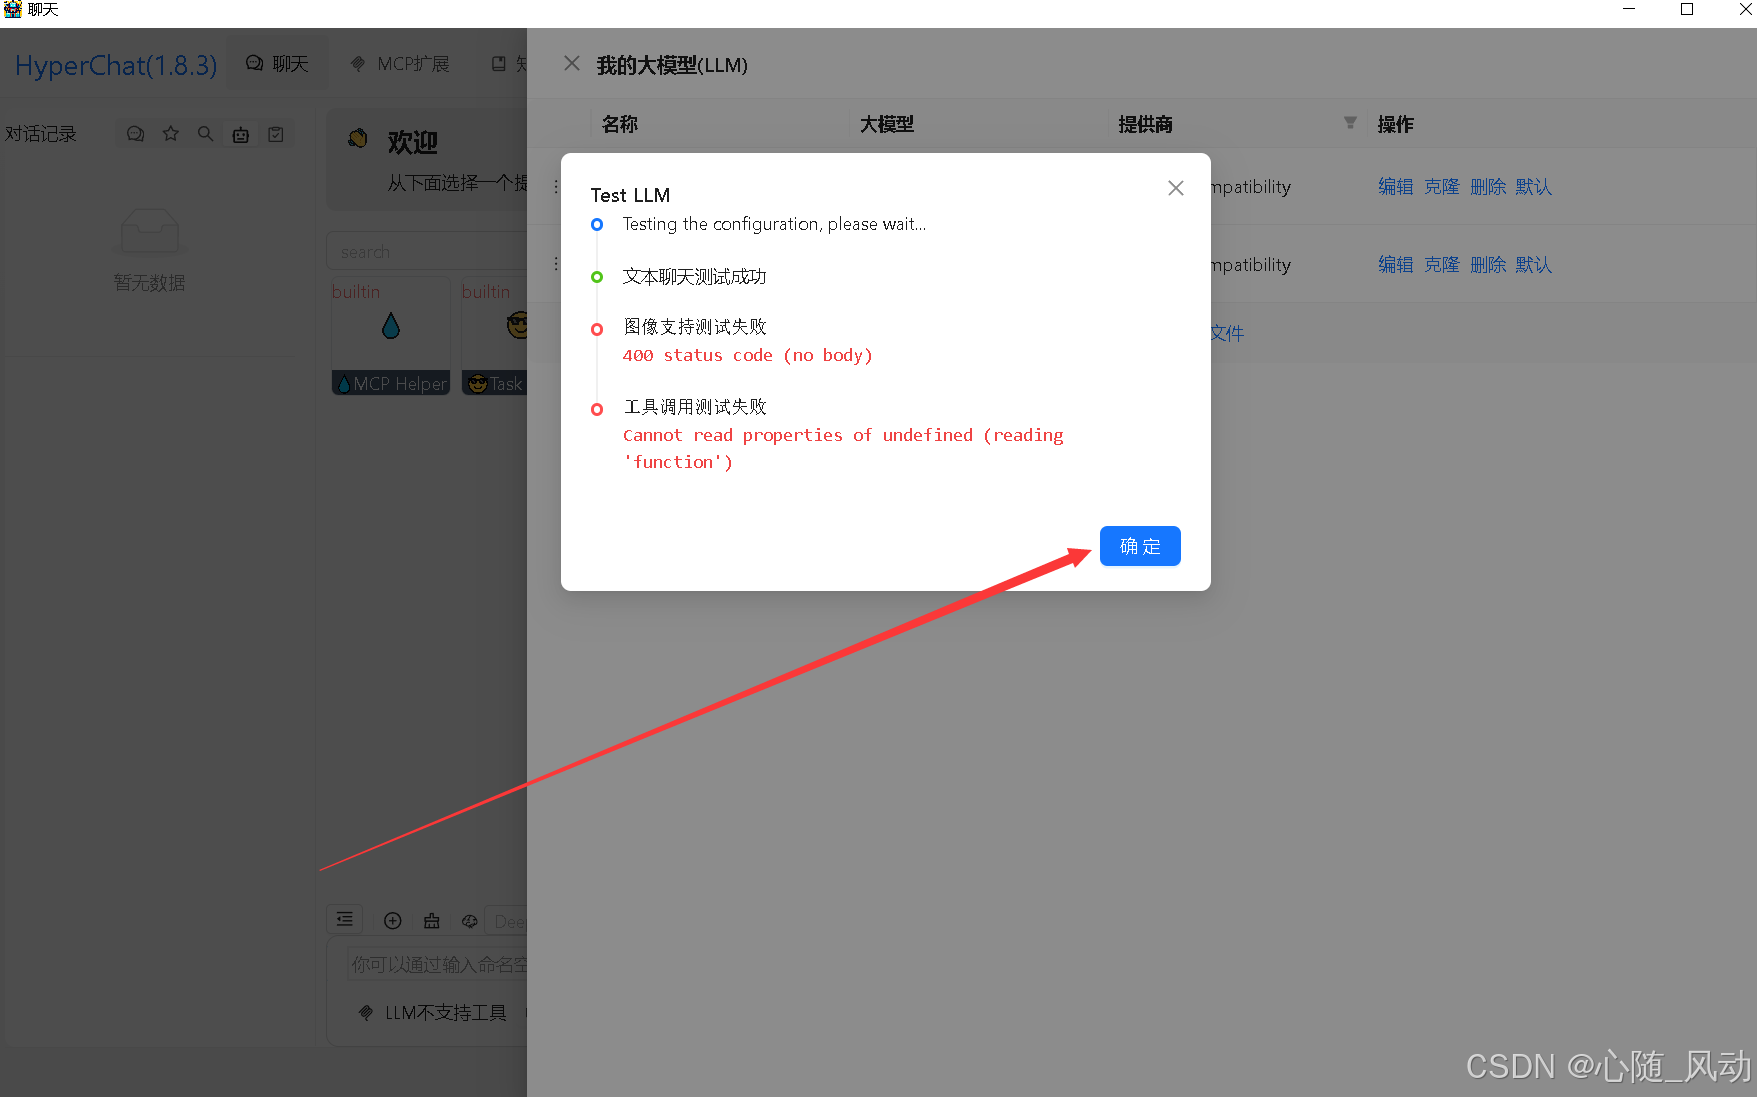The height and width of the screenshot is (1097, 1757).
Task: Click the waving hand icon beside 欢迎
Action: pyautogui.click(x=358, y=138)
